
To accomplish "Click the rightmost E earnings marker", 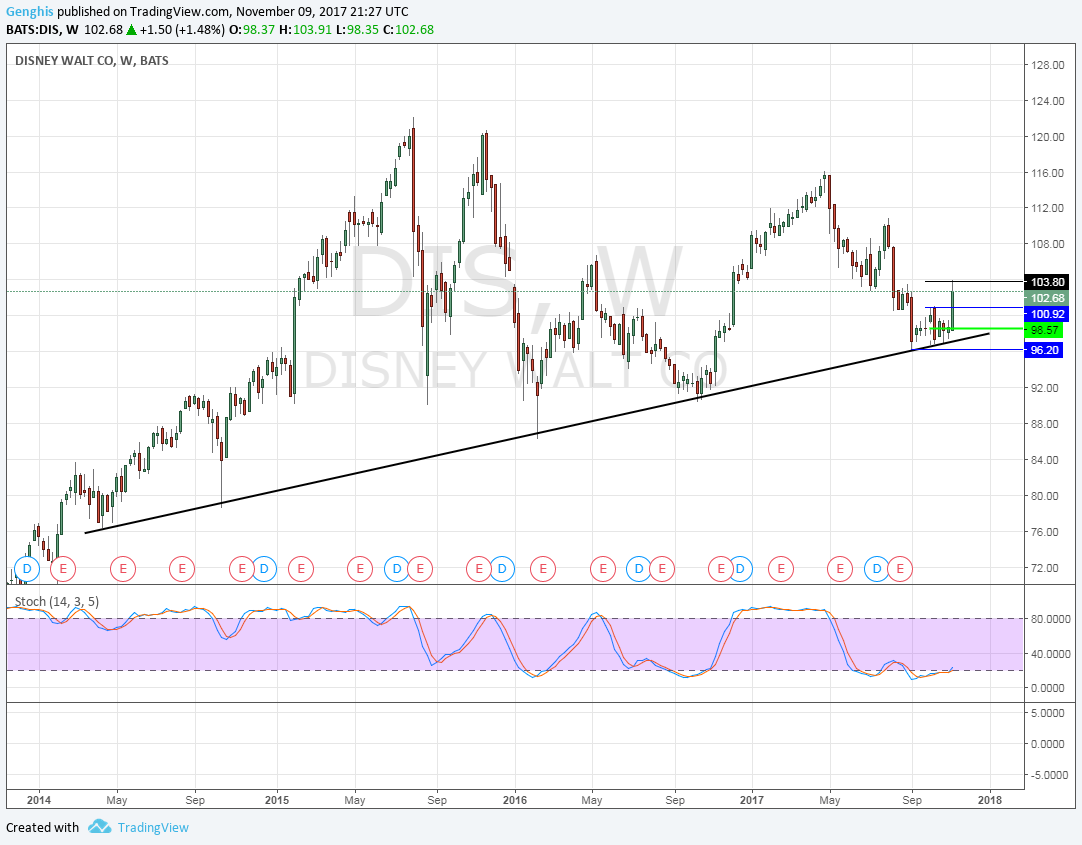I will 901,569.
